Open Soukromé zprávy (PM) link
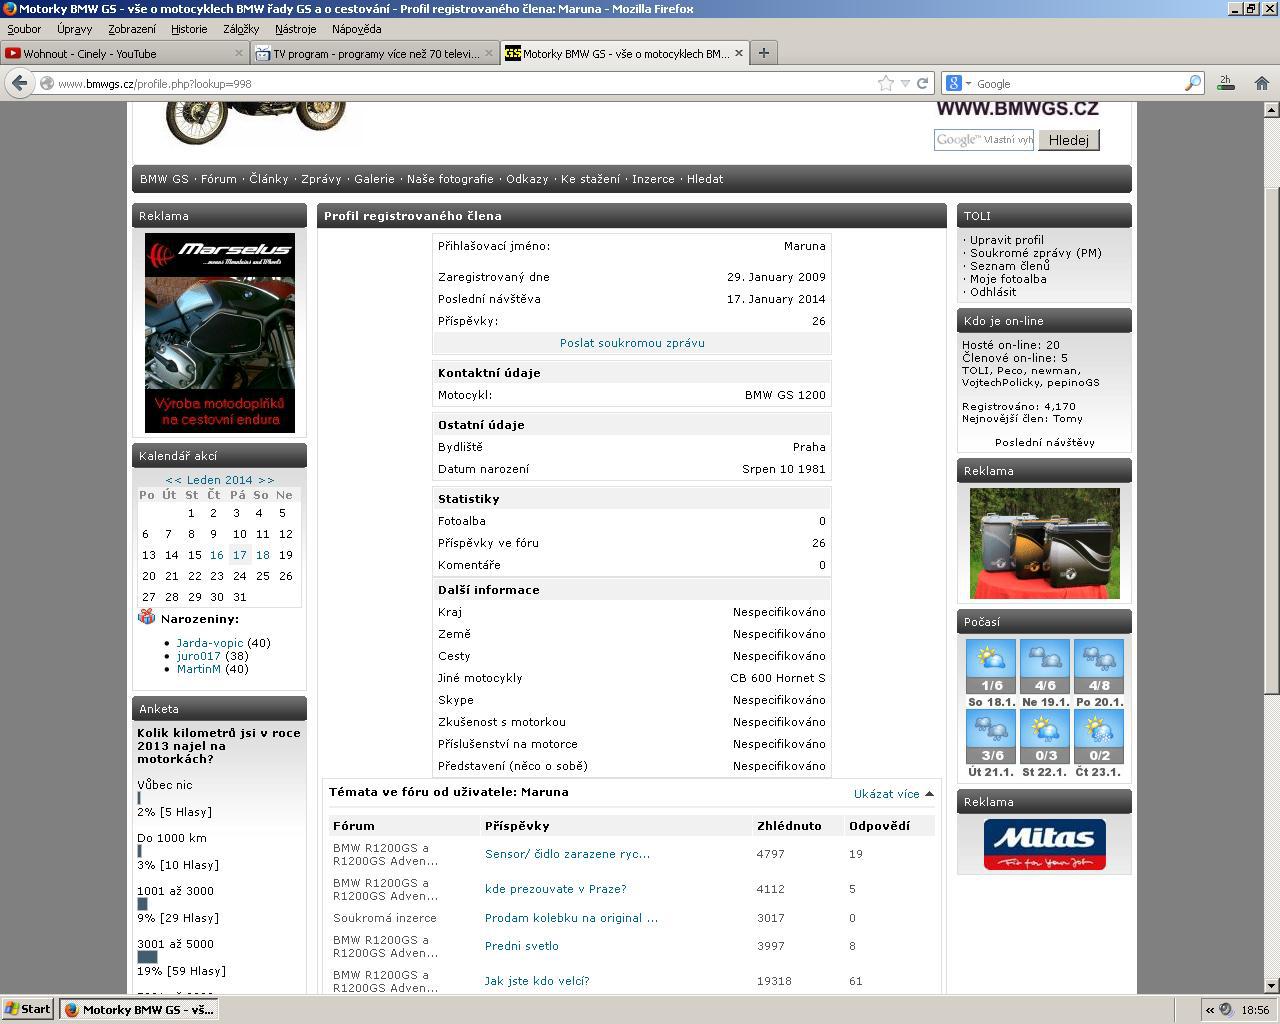The height and width of the screenshot is (1024, 1280). 1035,253
